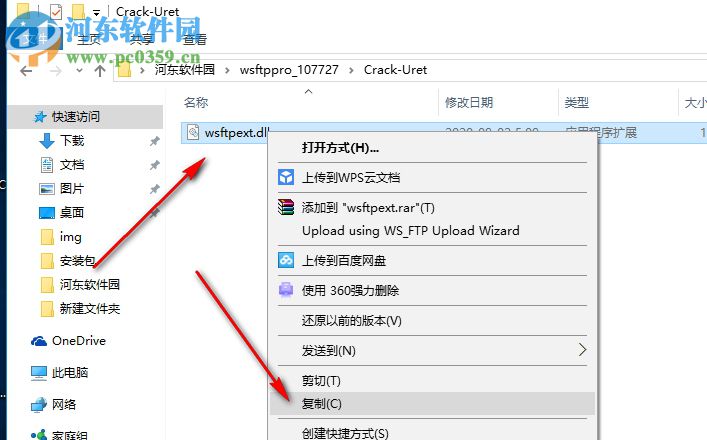Open OneDrive in the sidebar
The height and width of the screenshot is (440, 707).
point(78,341)
